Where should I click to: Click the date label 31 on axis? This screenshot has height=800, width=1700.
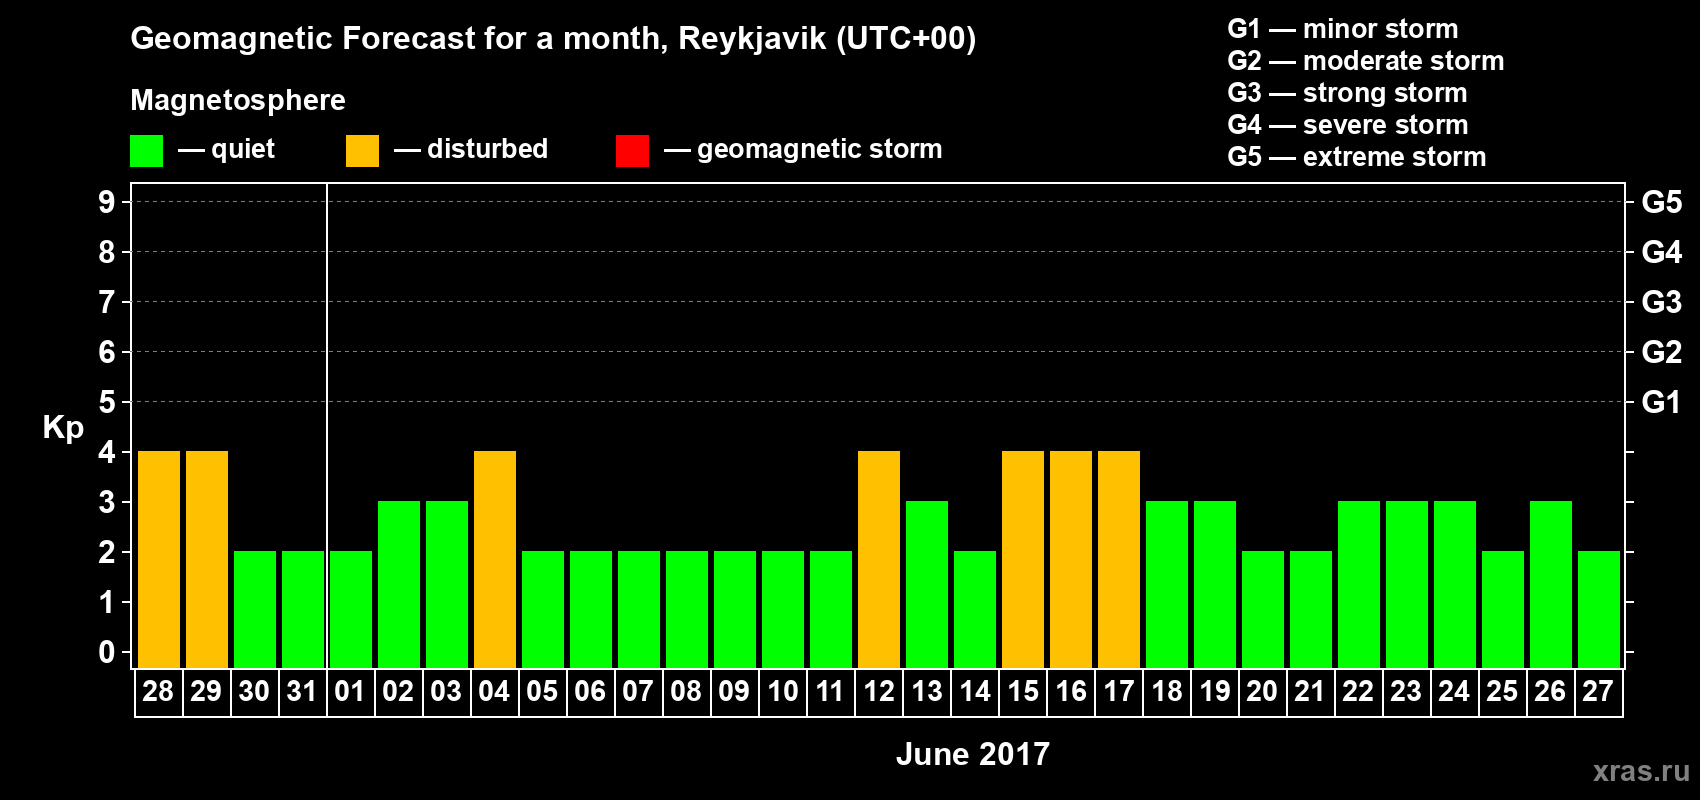pos(302,692)
